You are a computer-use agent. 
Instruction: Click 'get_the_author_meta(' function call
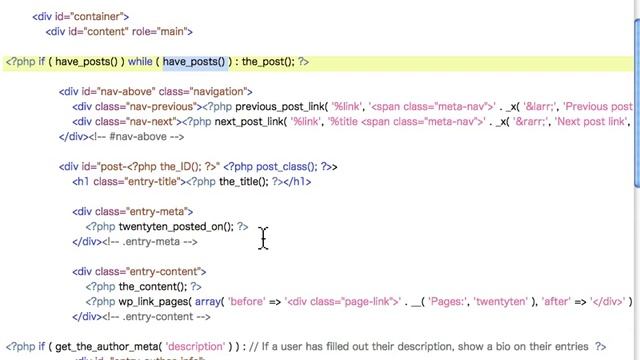click(x=108, y=347)
